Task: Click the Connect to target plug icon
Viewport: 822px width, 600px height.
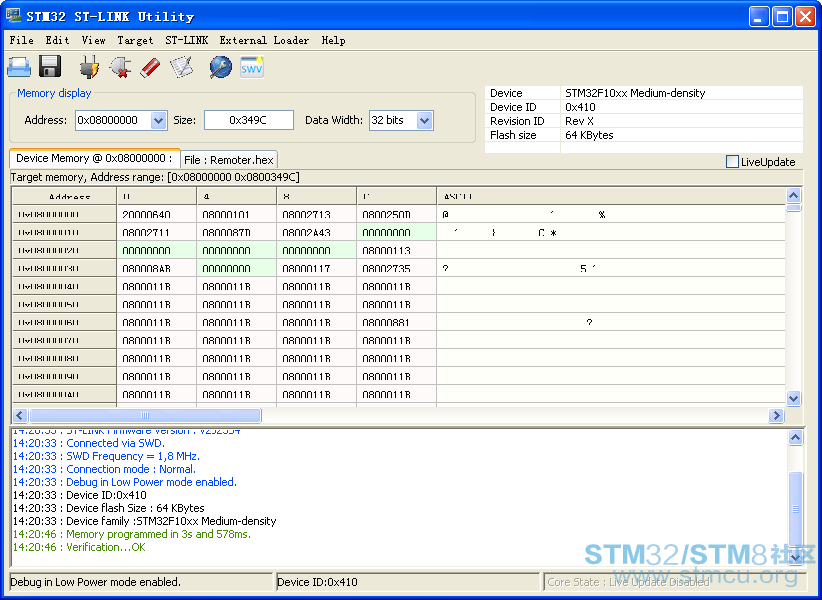Action: [89, 67]
